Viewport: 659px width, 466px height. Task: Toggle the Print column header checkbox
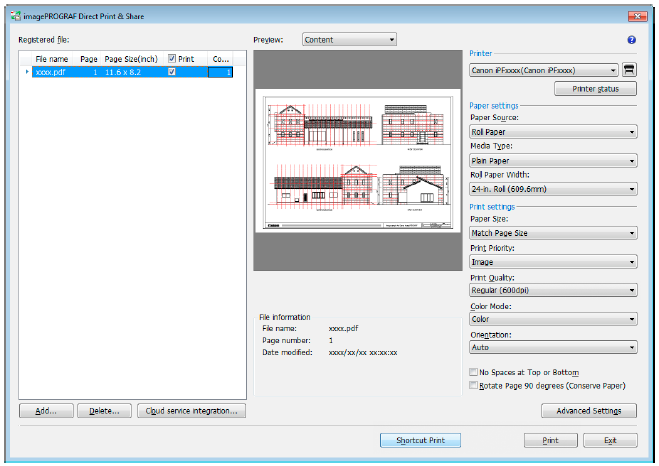(x=172, y=59)
